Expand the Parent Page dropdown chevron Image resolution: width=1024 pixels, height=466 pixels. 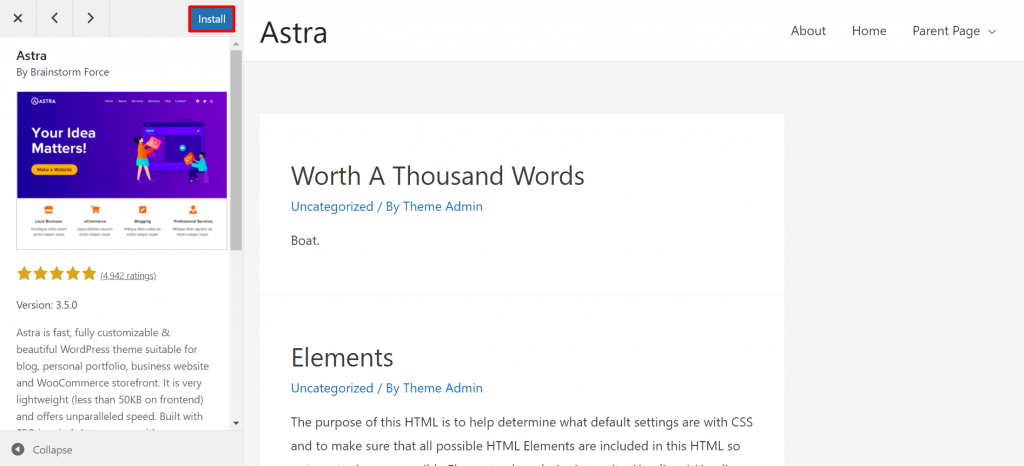pos(992,31)
